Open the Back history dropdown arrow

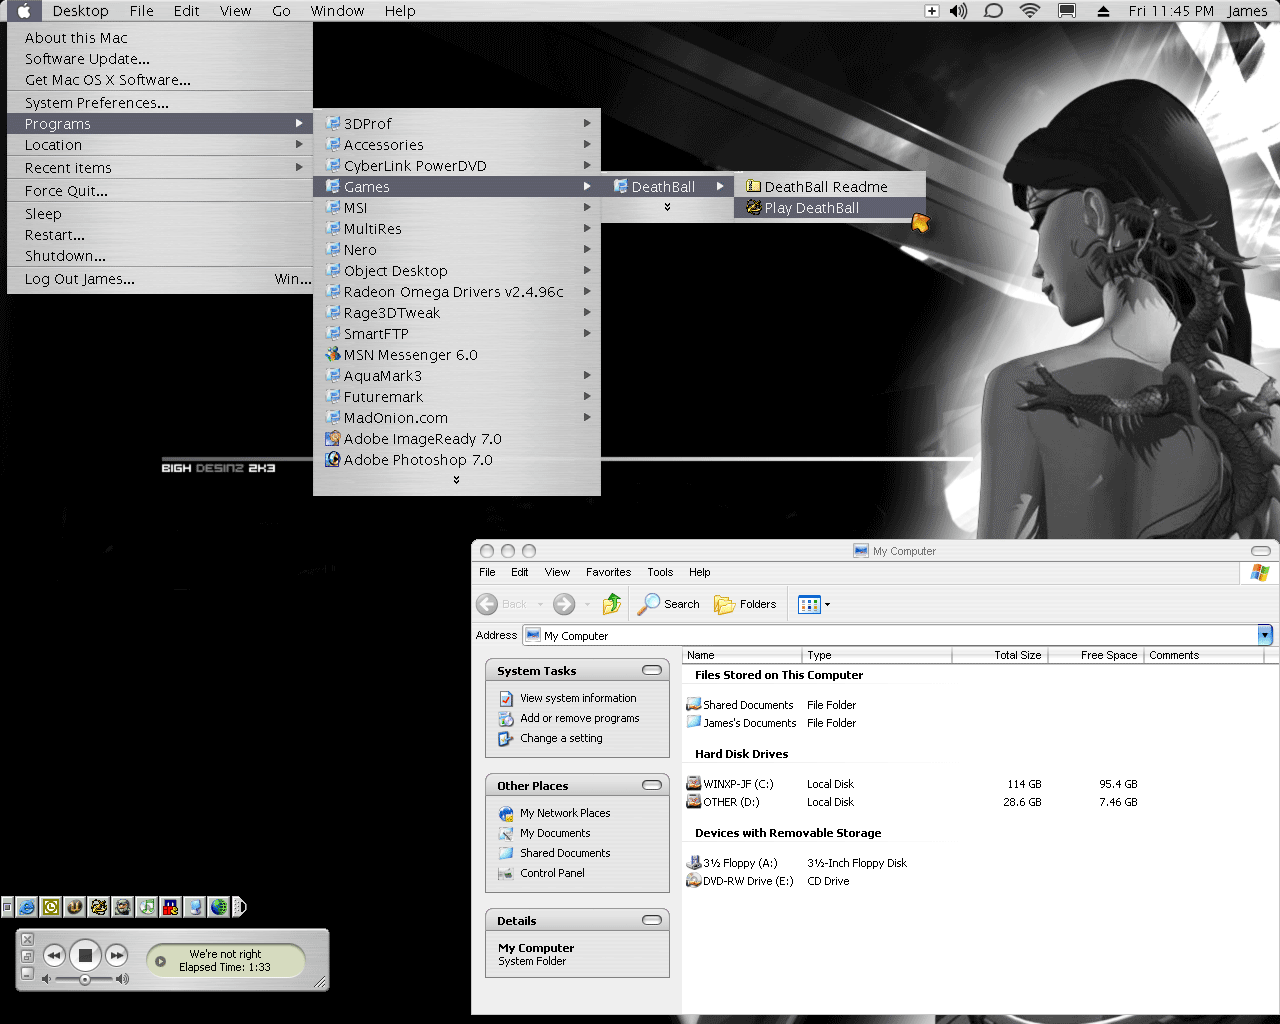(x=541, y=604)
